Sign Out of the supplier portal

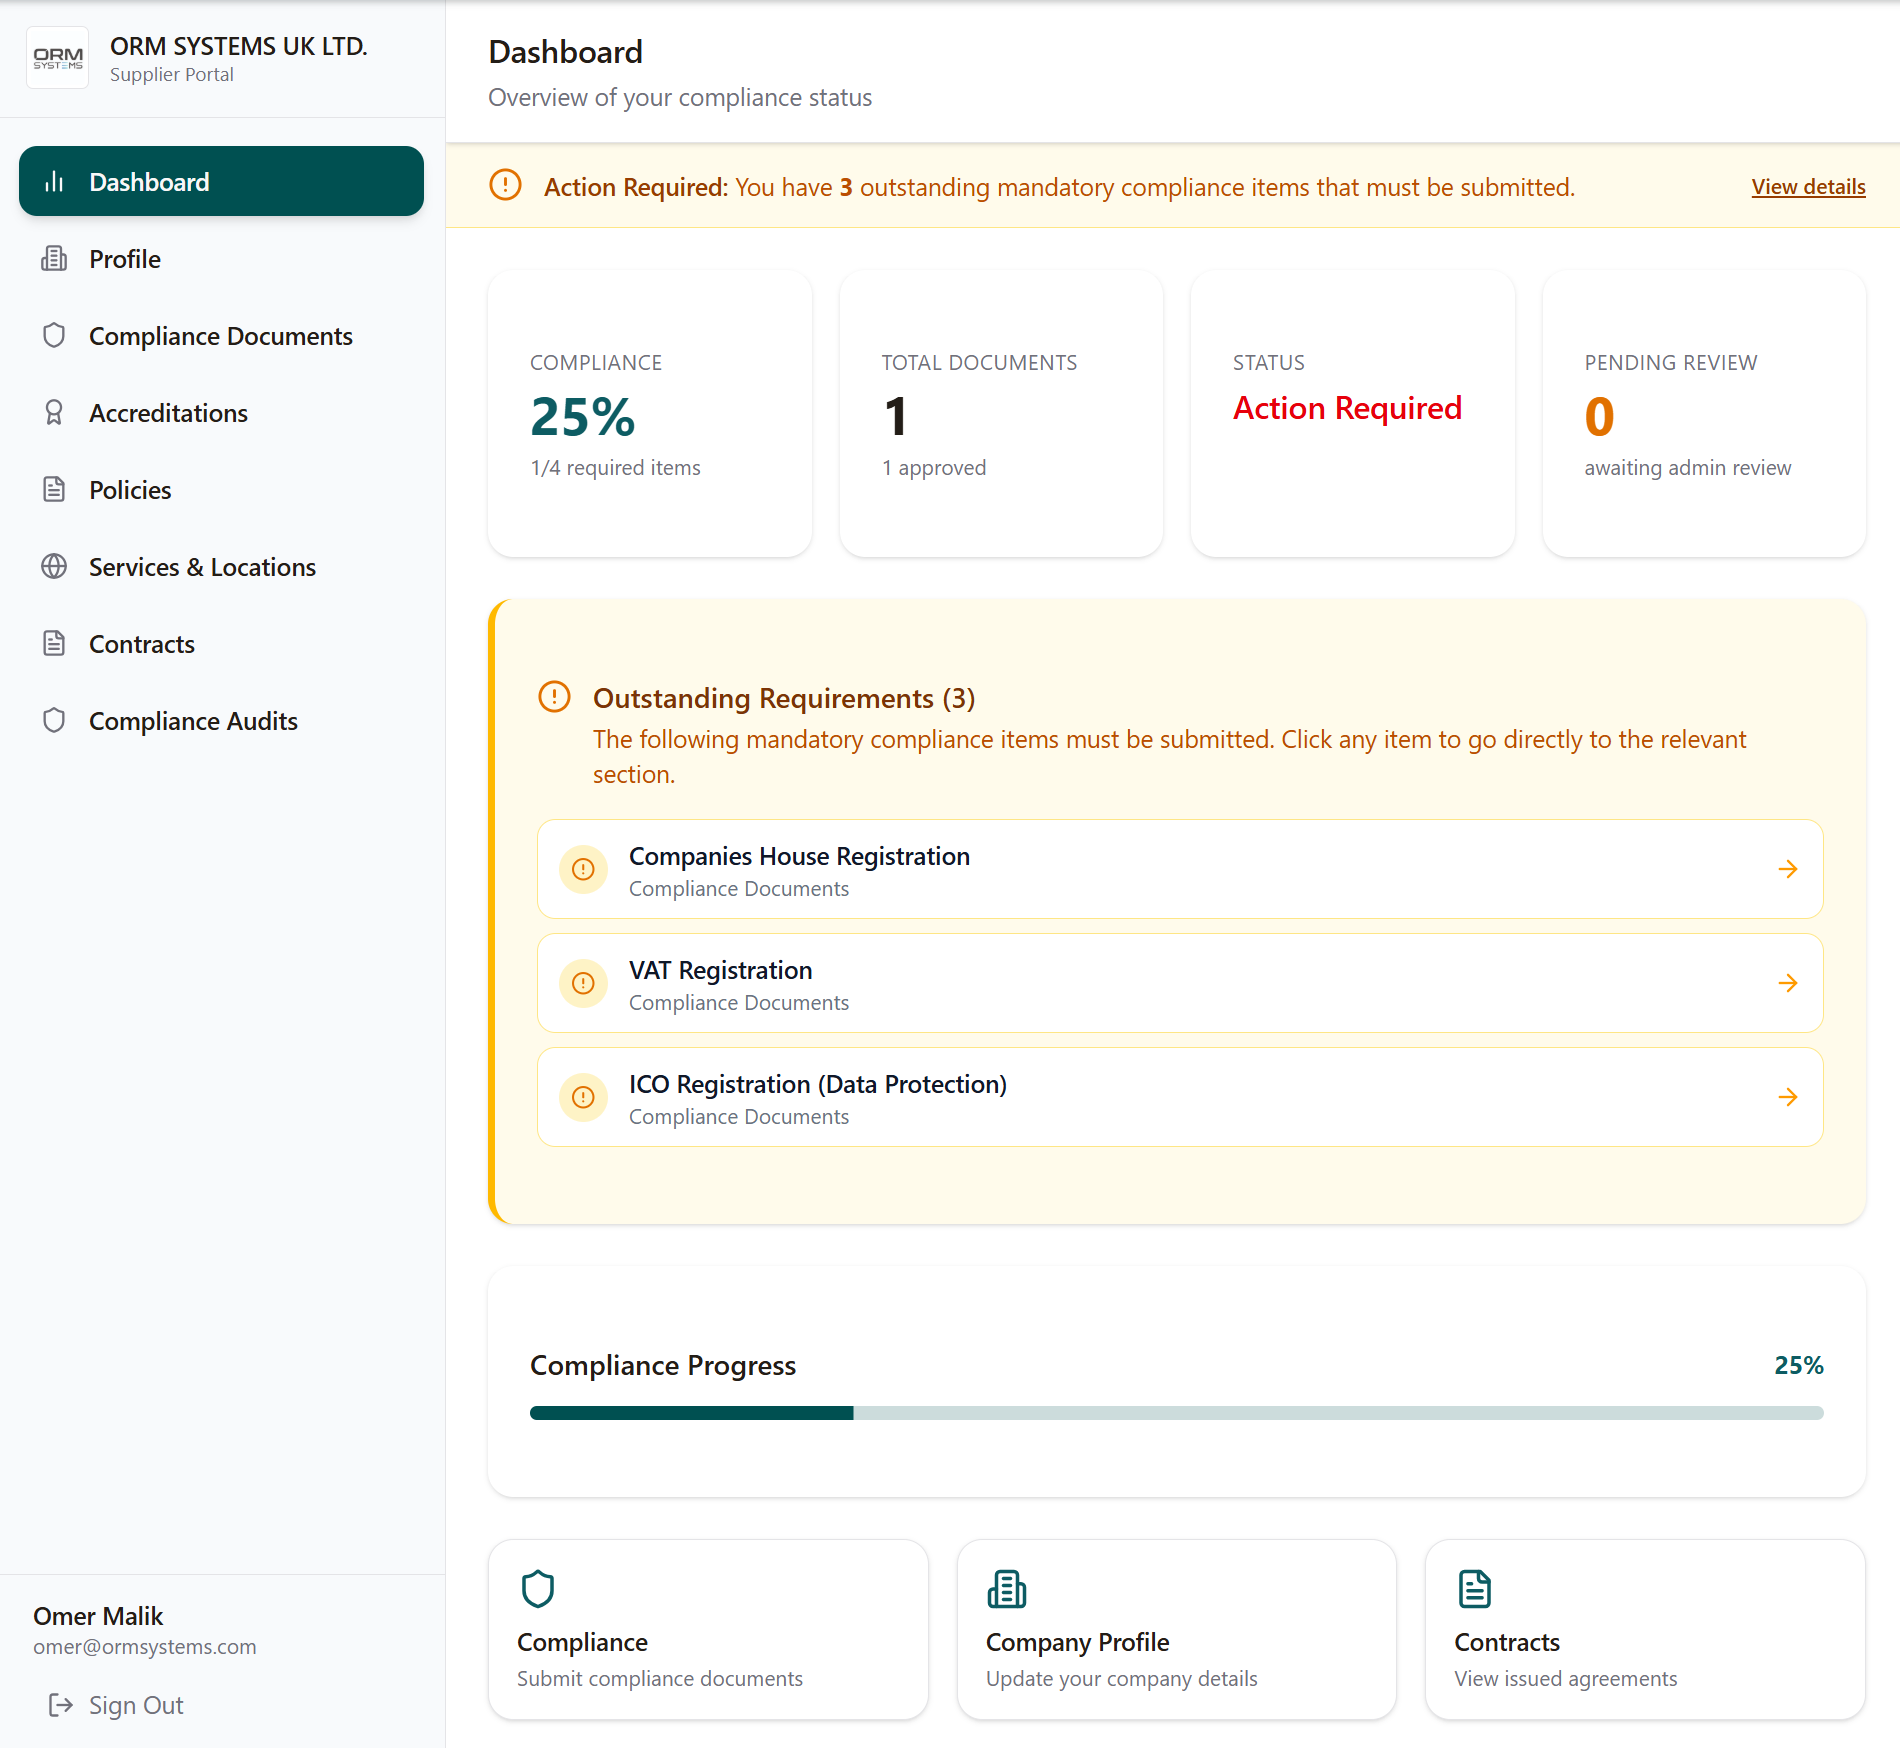pos(116,1705)
